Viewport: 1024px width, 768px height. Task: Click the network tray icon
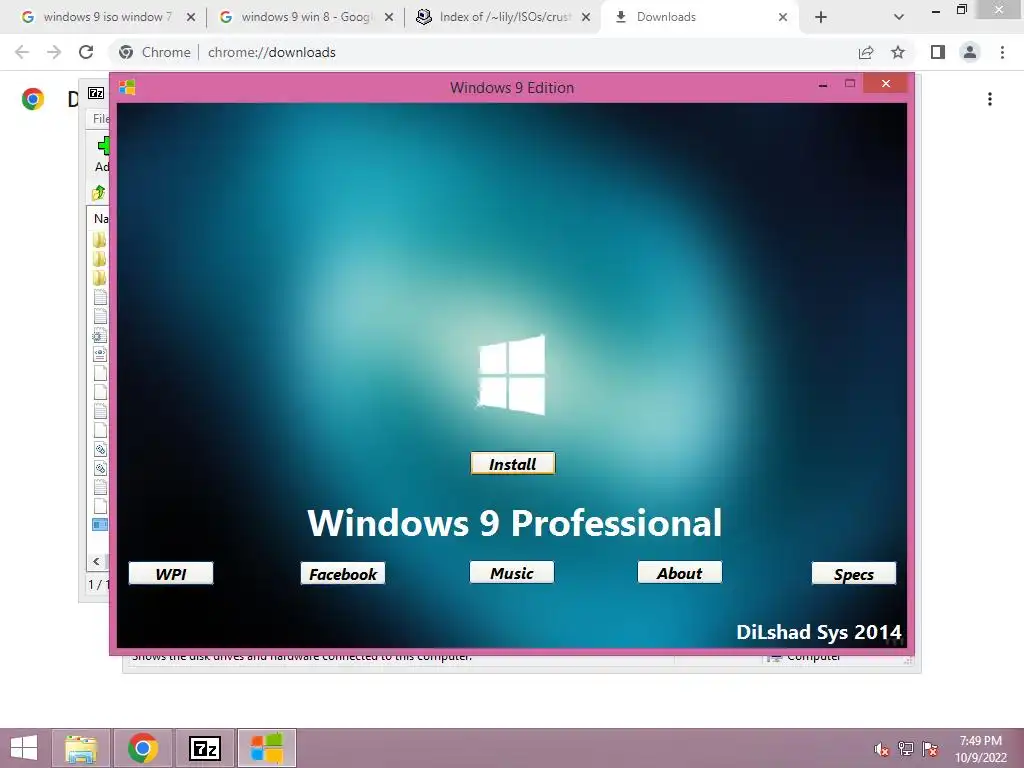click(x=906, y=748)
